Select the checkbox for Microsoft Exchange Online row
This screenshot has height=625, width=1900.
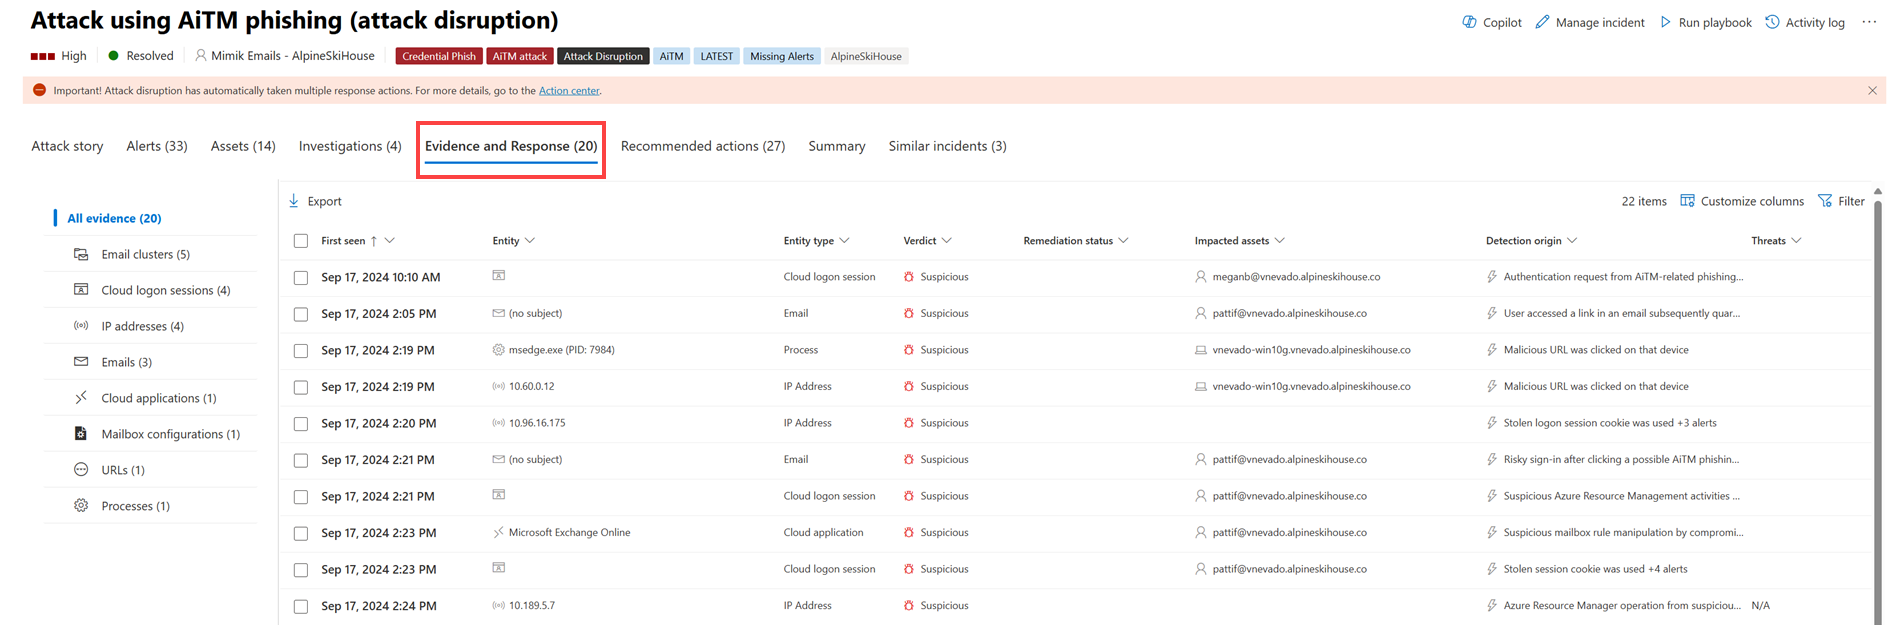pyautogui.click(x=301, y=533)
